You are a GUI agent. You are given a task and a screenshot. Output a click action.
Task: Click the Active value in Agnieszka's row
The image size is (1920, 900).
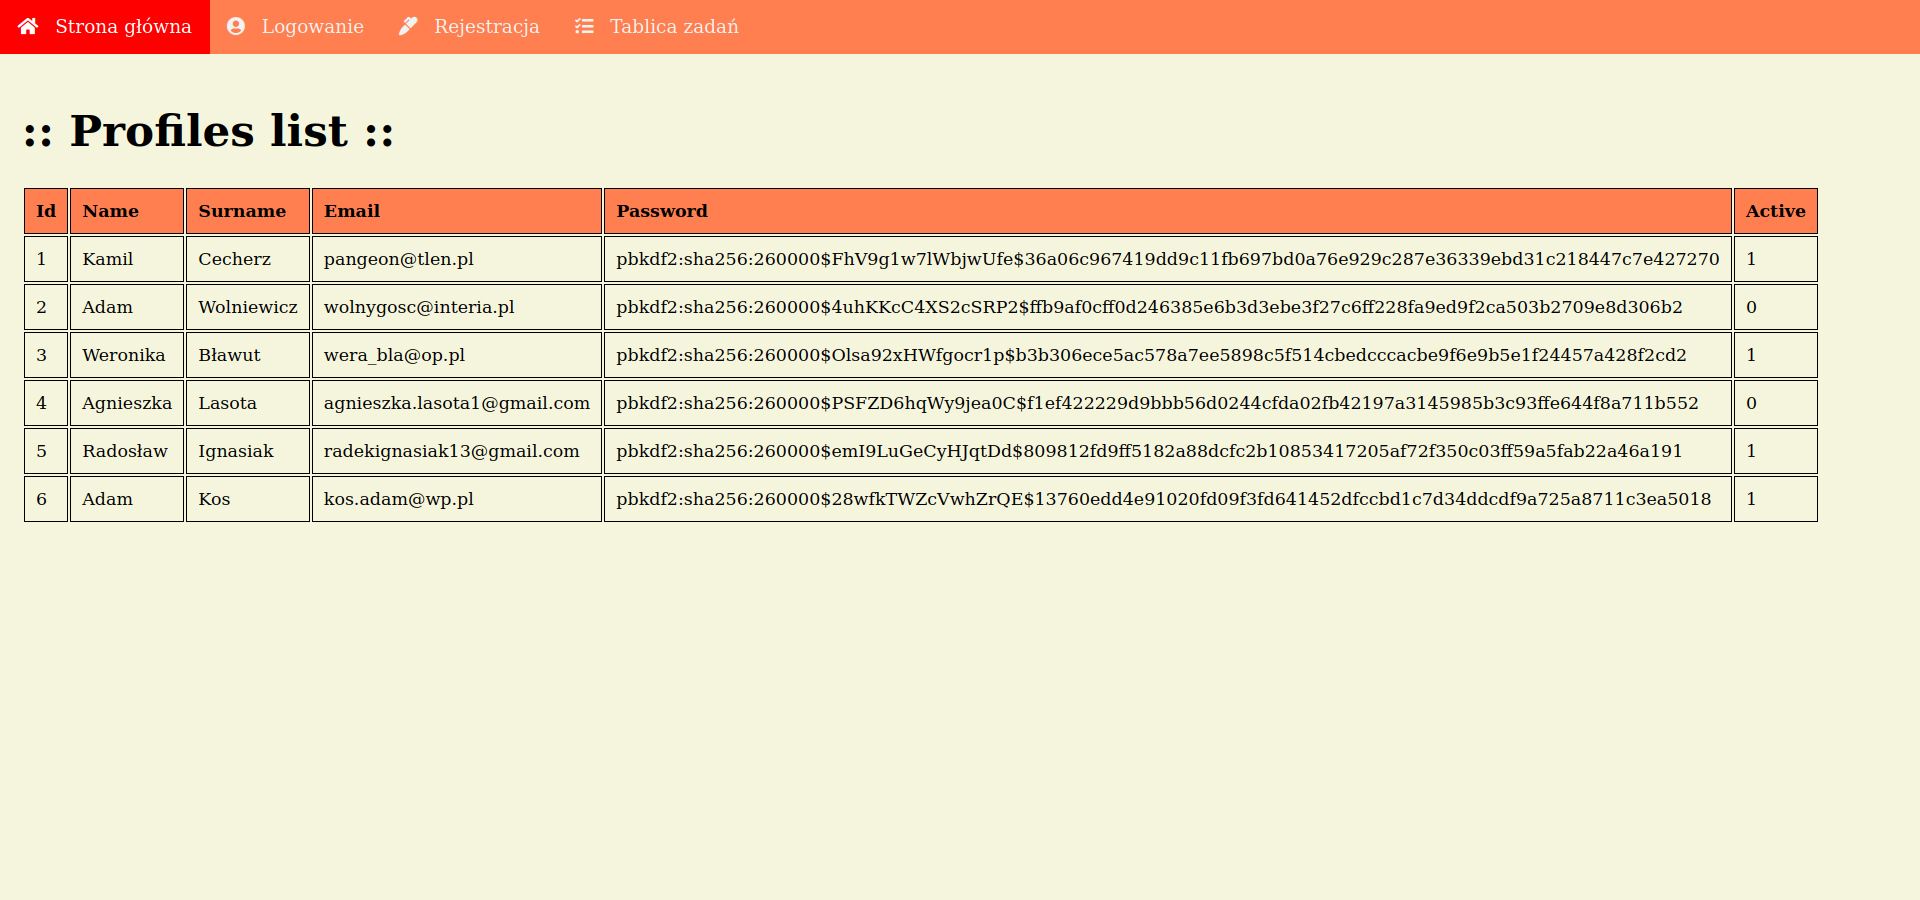click(x=1776, y=403)
